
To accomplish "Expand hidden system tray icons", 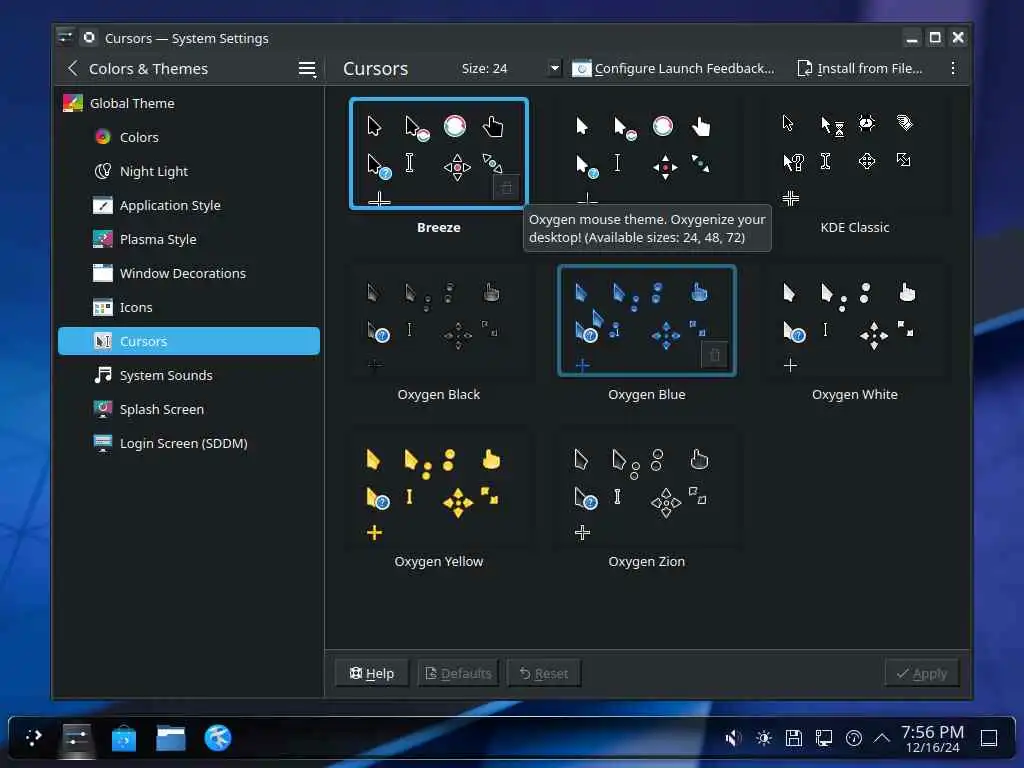I will tap(882, 738).
